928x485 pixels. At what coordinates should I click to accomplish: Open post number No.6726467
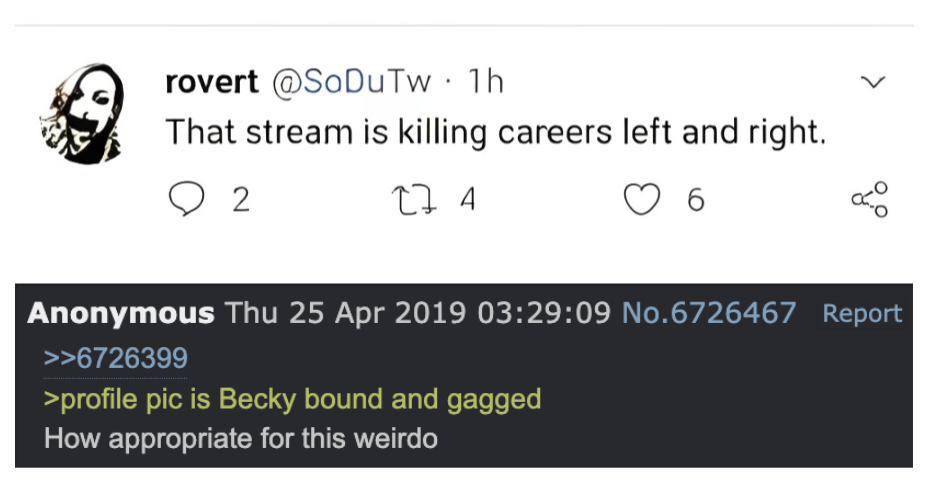pos(708,312)
